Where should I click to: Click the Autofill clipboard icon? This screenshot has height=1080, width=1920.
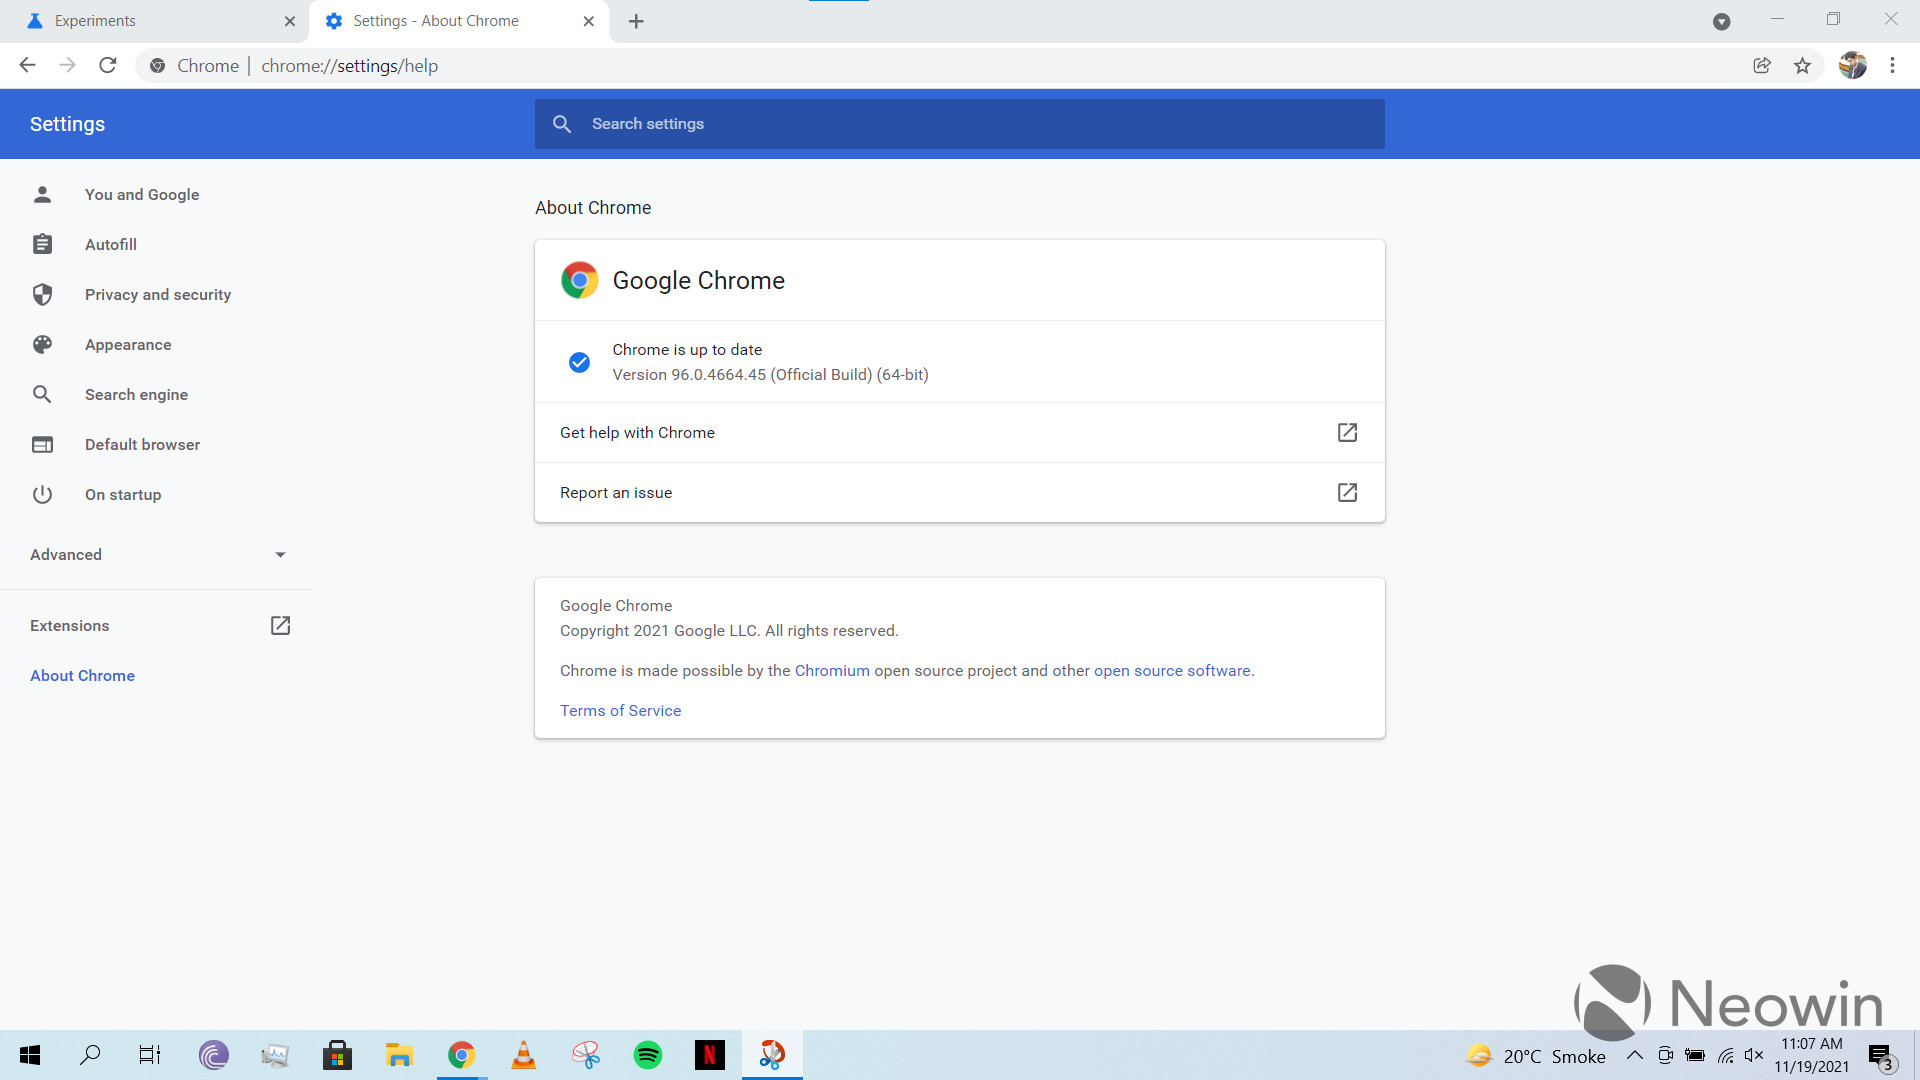[42, 244]
